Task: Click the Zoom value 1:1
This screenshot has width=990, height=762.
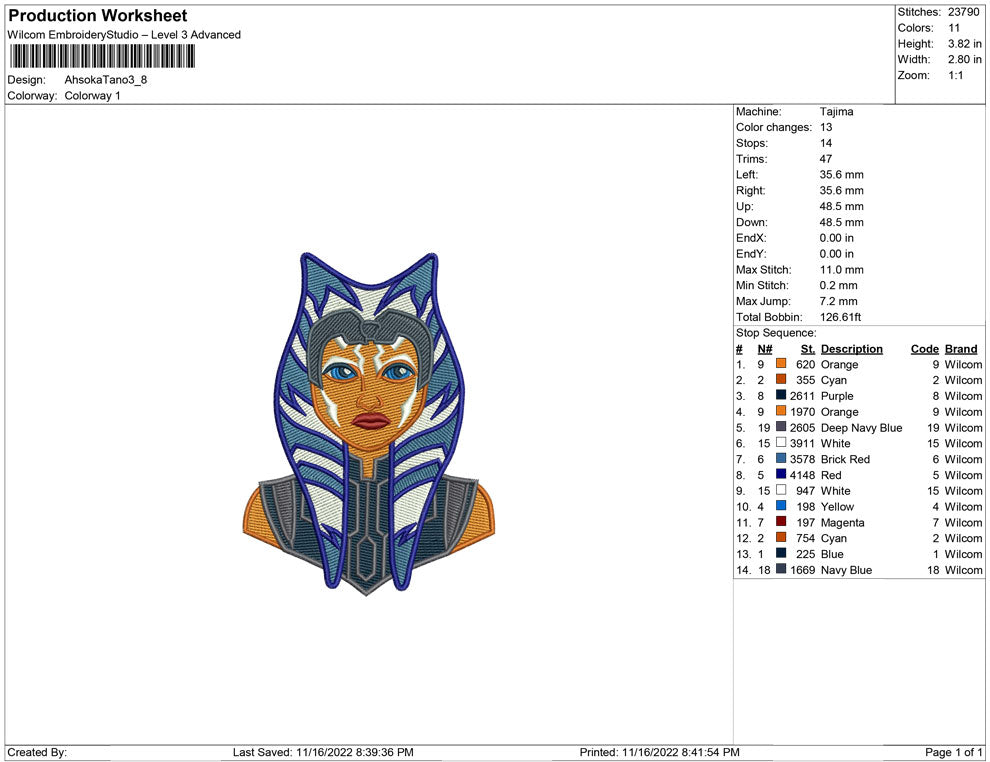Action: click(x=956, y=75)
